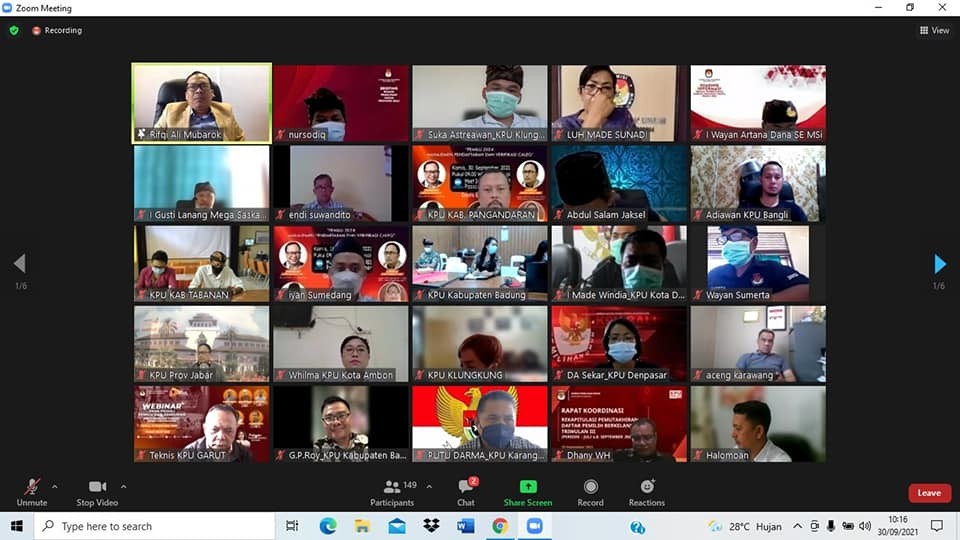960x540 pixels.
Task: Click the green Share Screen icon
Action: point(527,487)
